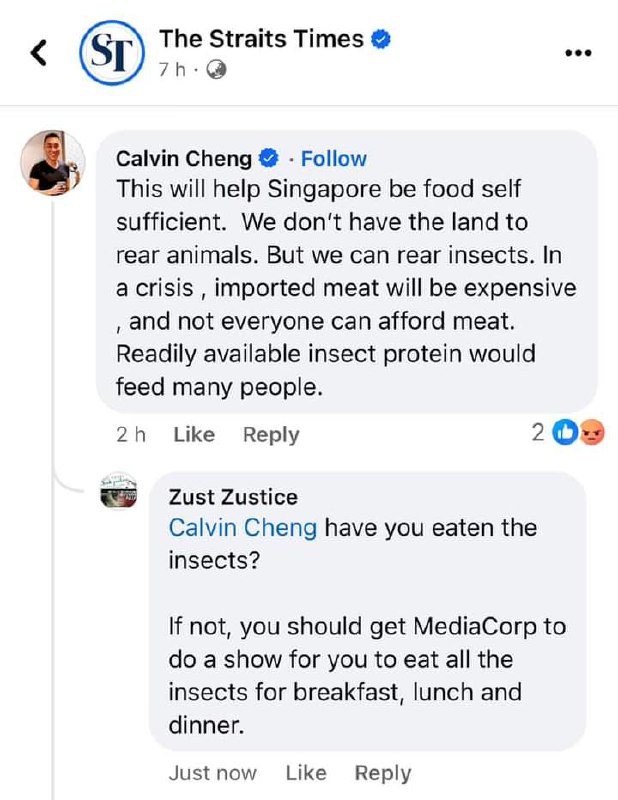Tap the back arrow icon
Screen dimensions: 618x800
(39, 52)
